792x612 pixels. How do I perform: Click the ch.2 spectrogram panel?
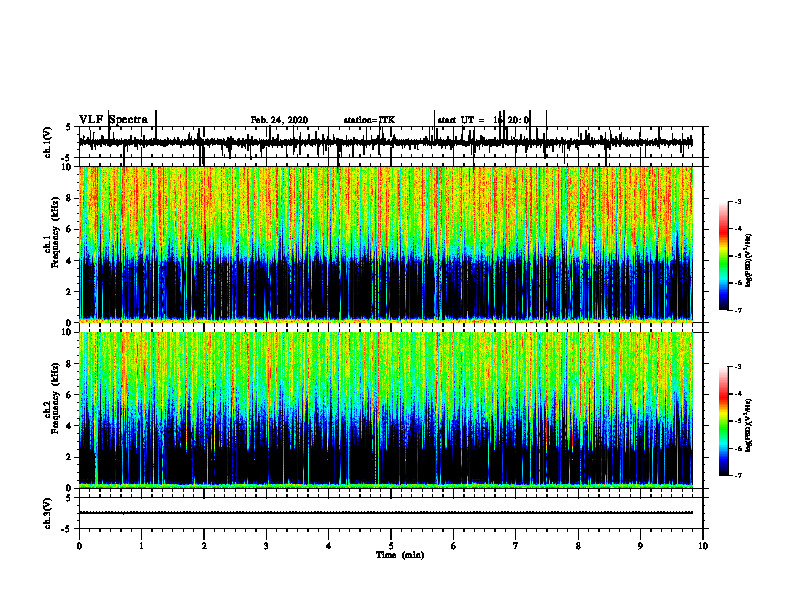[386, 410]
